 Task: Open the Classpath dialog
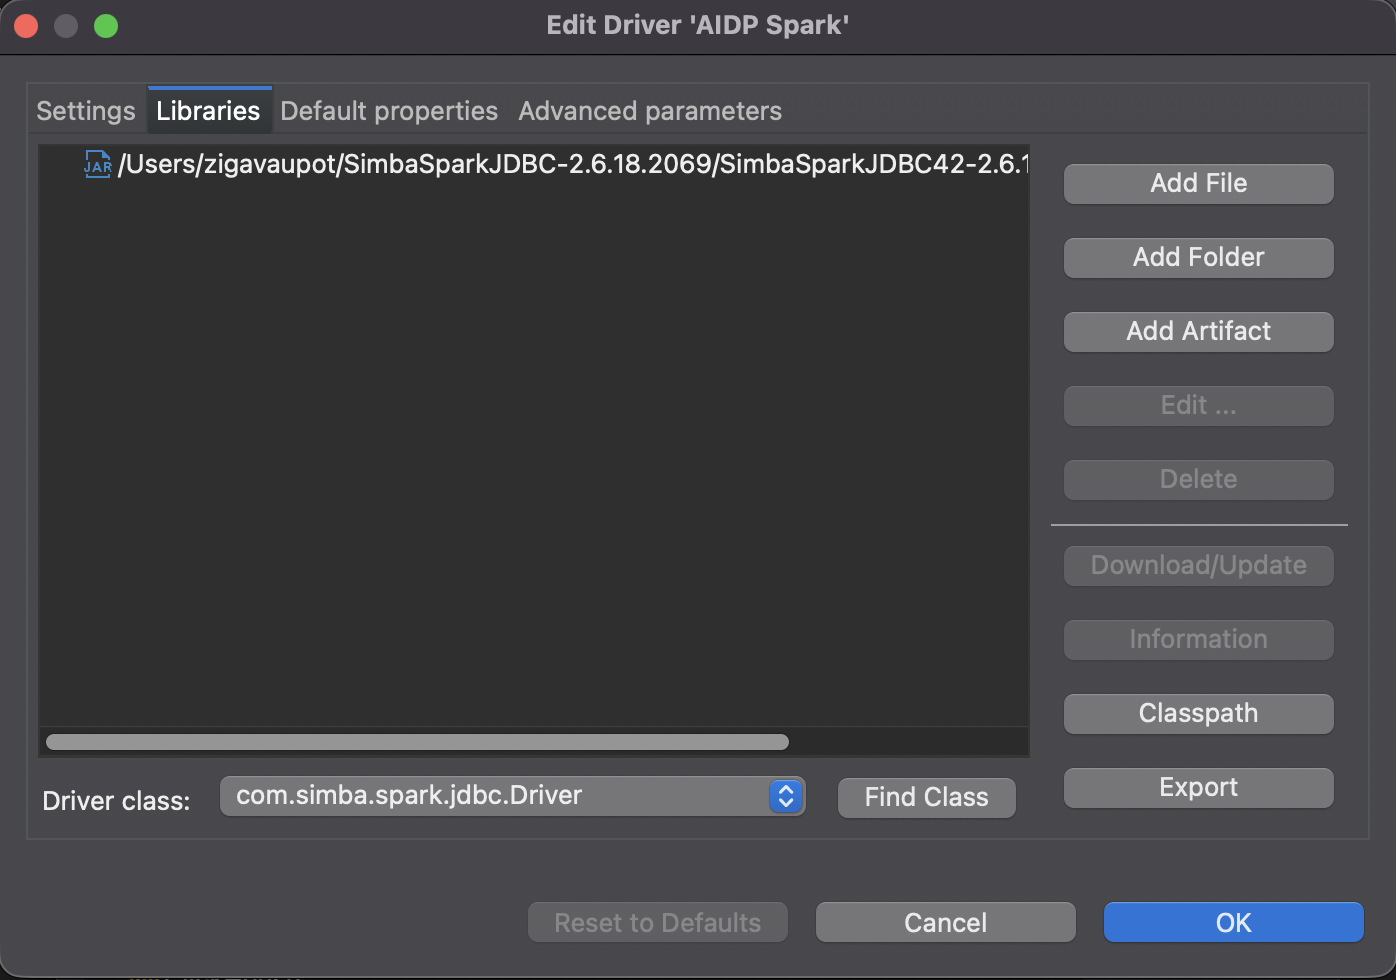coord(1198,713)
